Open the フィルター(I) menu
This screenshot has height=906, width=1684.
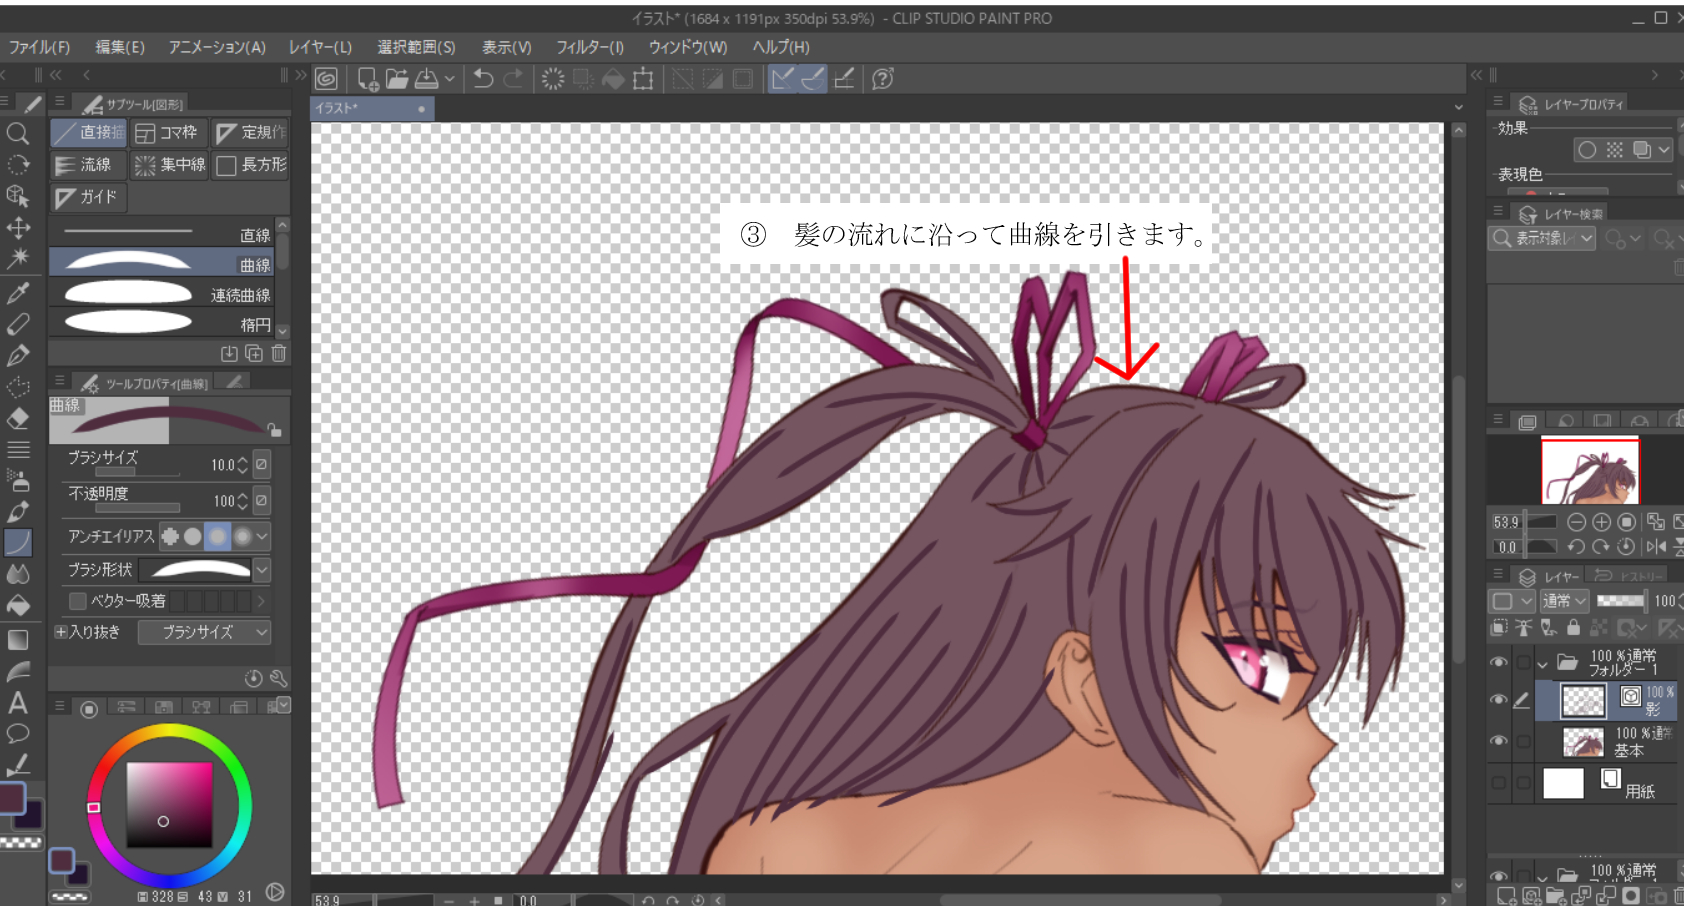[x=590, y=47]
